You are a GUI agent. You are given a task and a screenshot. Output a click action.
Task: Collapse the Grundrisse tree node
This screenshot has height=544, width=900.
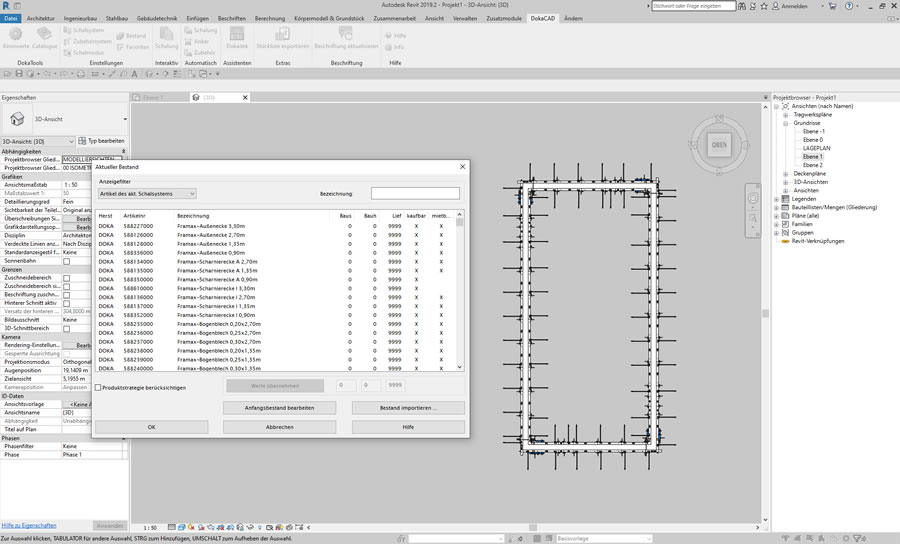click(x=785, y=123)
